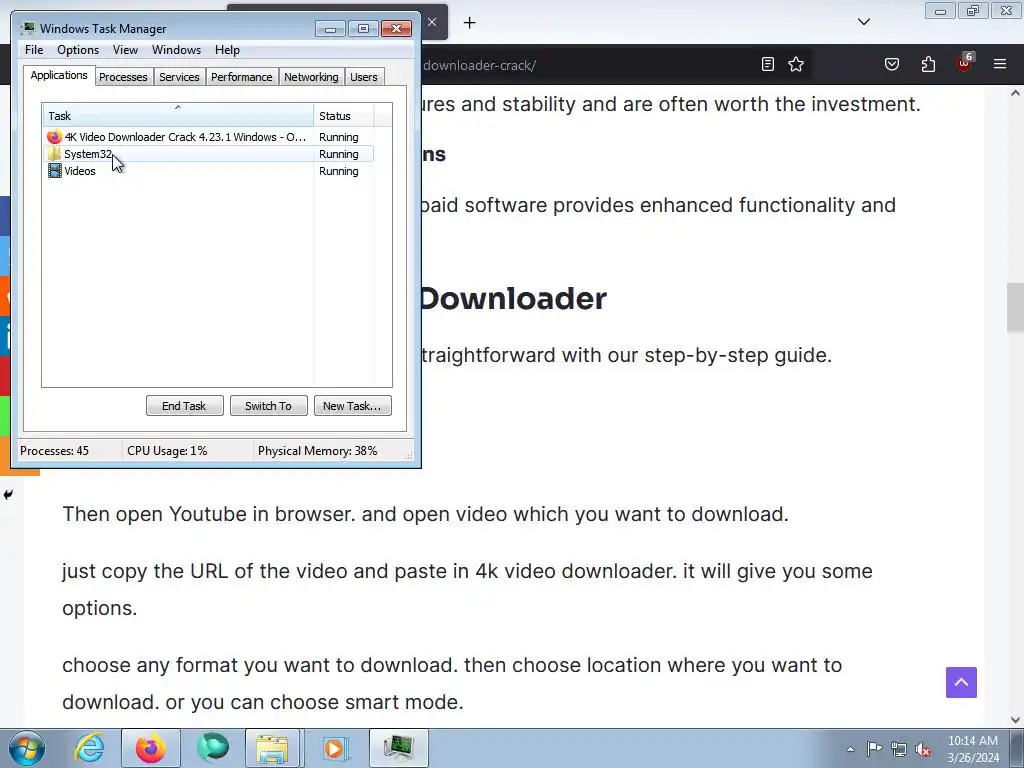This screenshot has height=768, width=1024.
Task: Open the Options menu in Task Manager
Action: point(78,50)
